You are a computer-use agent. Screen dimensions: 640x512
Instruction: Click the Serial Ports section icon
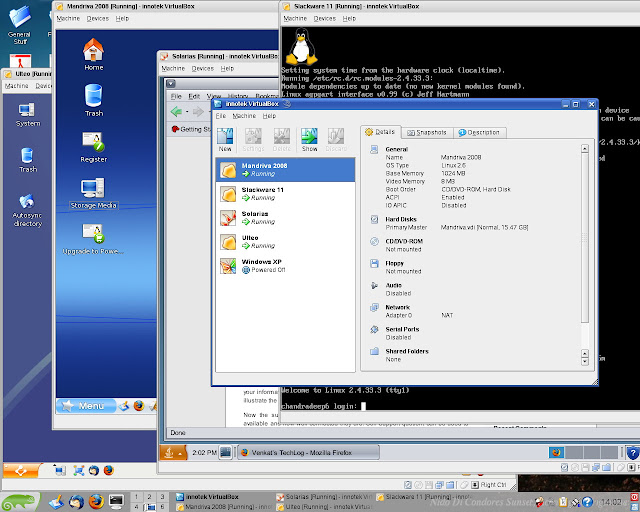[374, 330]
